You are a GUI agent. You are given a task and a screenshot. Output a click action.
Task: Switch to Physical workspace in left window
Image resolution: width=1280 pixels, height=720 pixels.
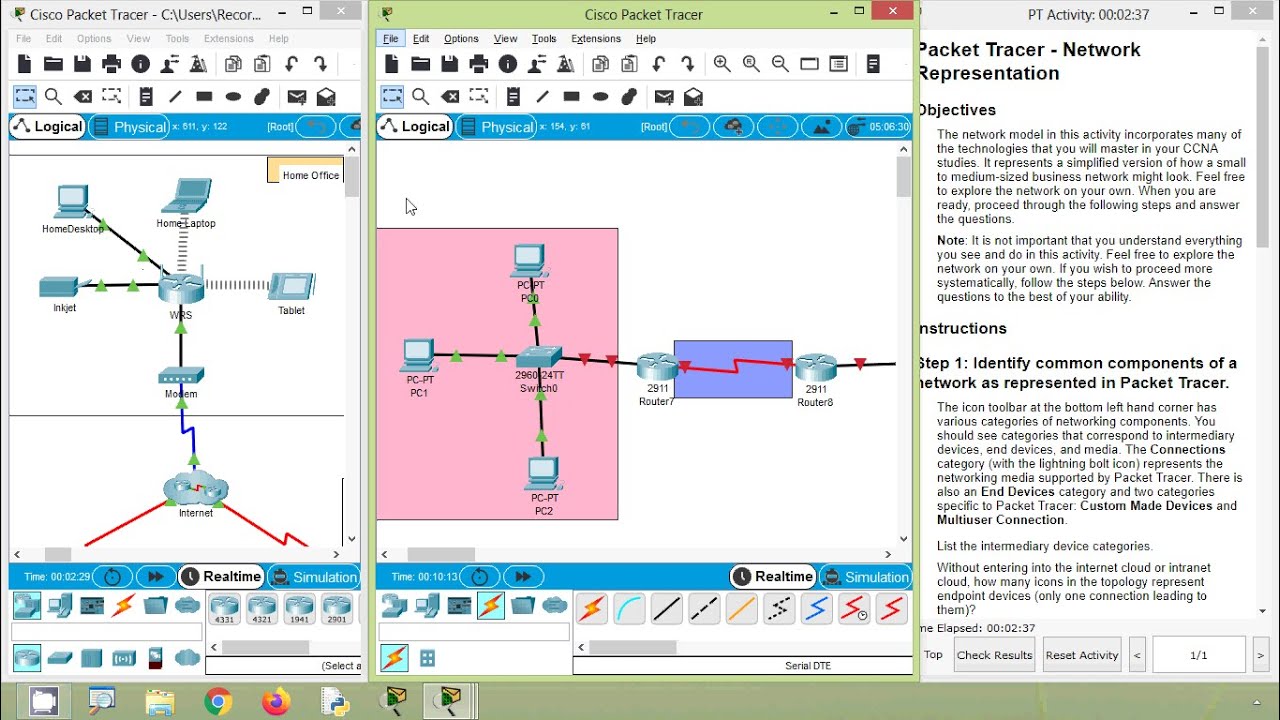click(128, 127)
